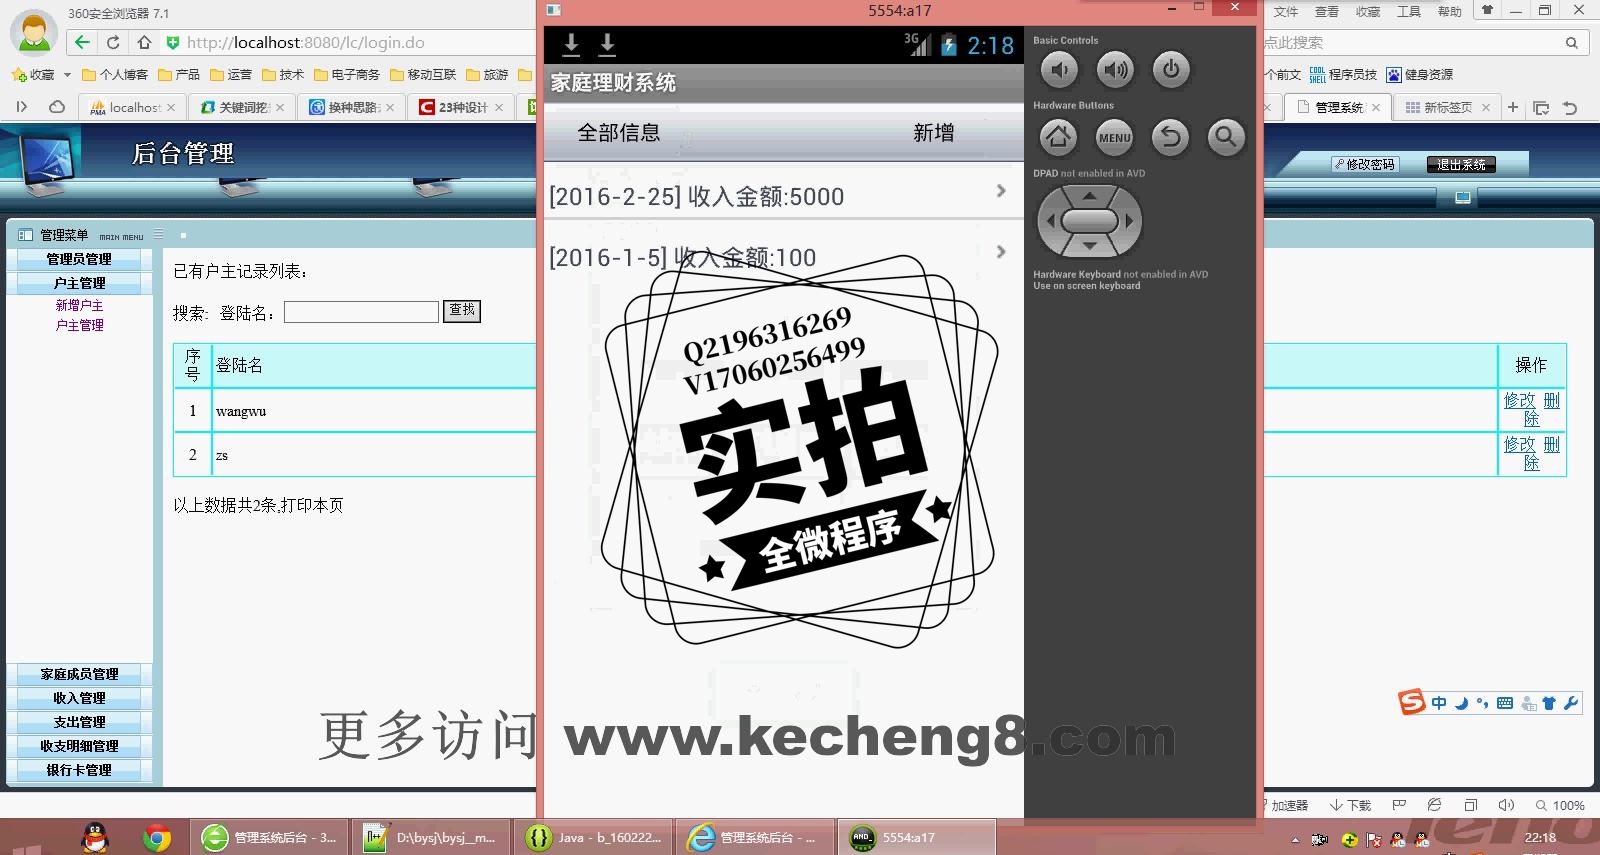
Task: Click the 下载 status bar item
Action: pos(1351,805)
